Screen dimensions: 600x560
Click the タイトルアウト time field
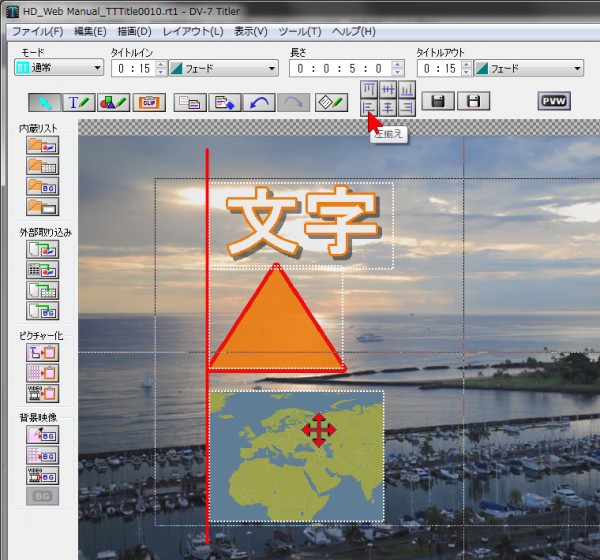[x=439, y=69]
